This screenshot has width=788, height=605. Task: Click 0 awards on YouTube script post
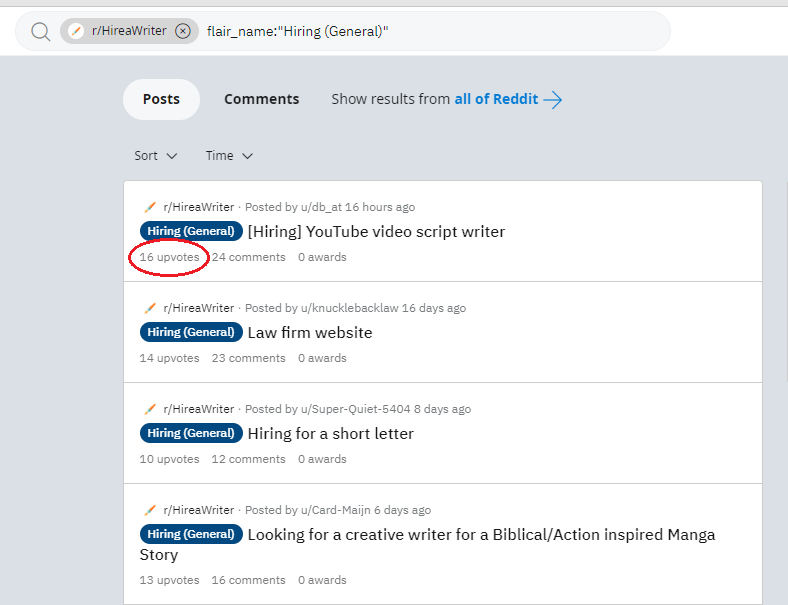pyautogui.click(x=322, y=257)
